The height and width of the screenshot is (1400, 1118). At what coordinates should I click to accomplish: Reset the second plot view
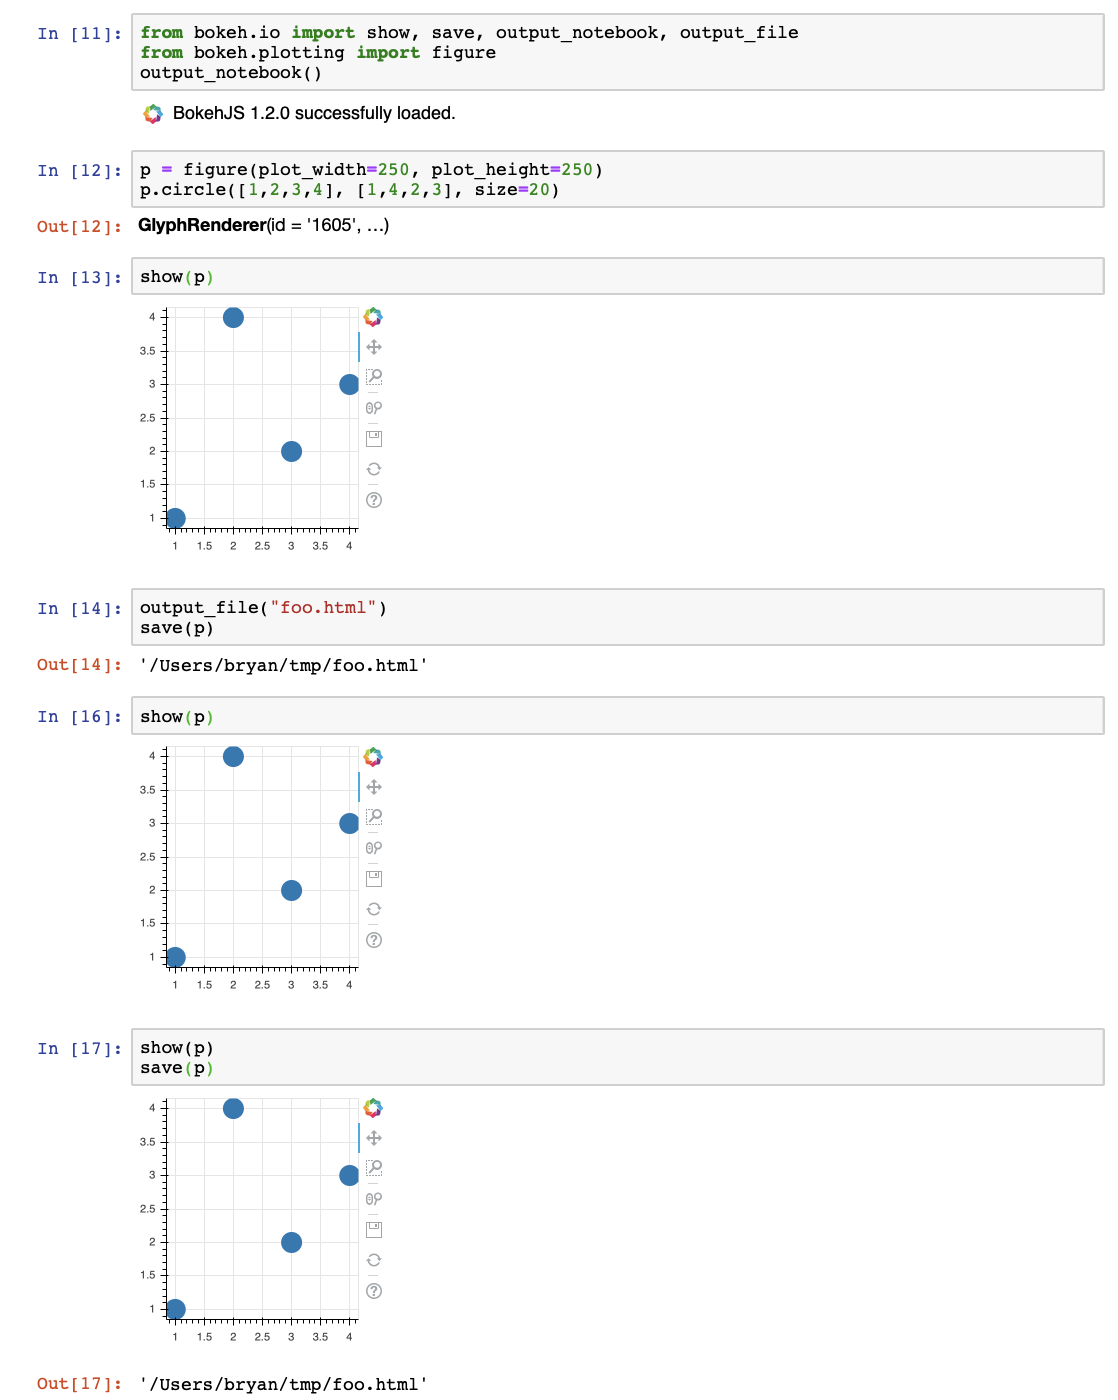[375, 908]
